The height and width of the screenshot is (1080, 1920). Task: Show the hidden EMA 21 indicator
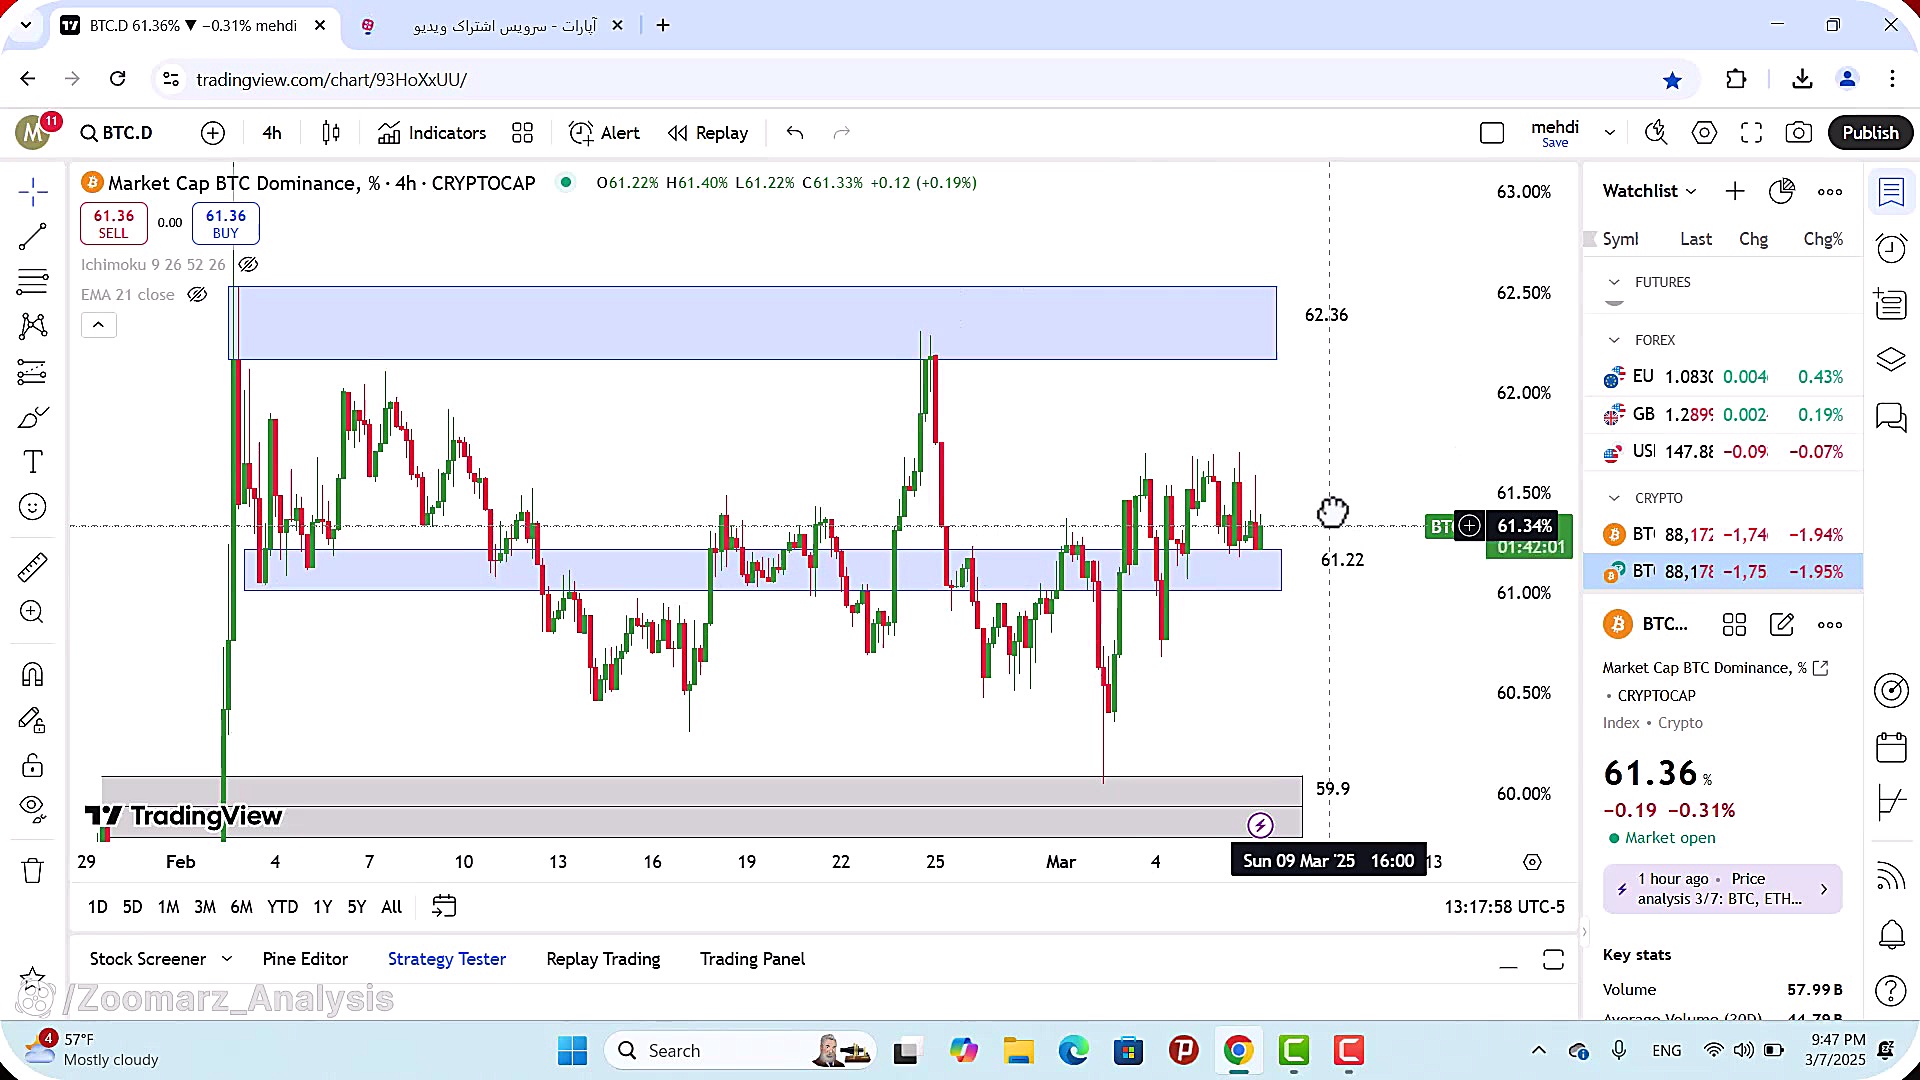[x=197, y=294]
